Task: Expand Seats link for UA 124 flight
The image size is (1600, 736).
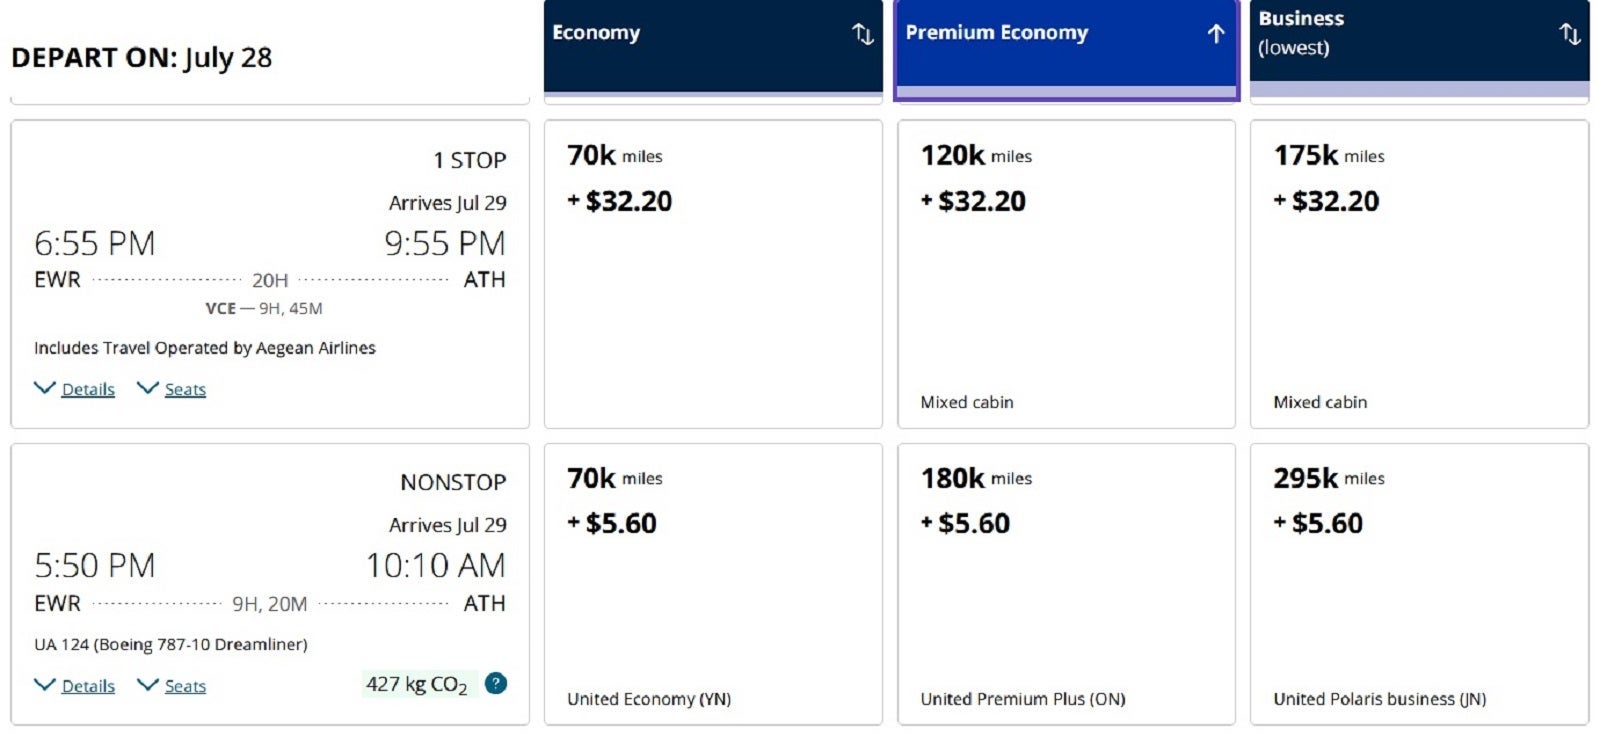Action: click(185, 686)
